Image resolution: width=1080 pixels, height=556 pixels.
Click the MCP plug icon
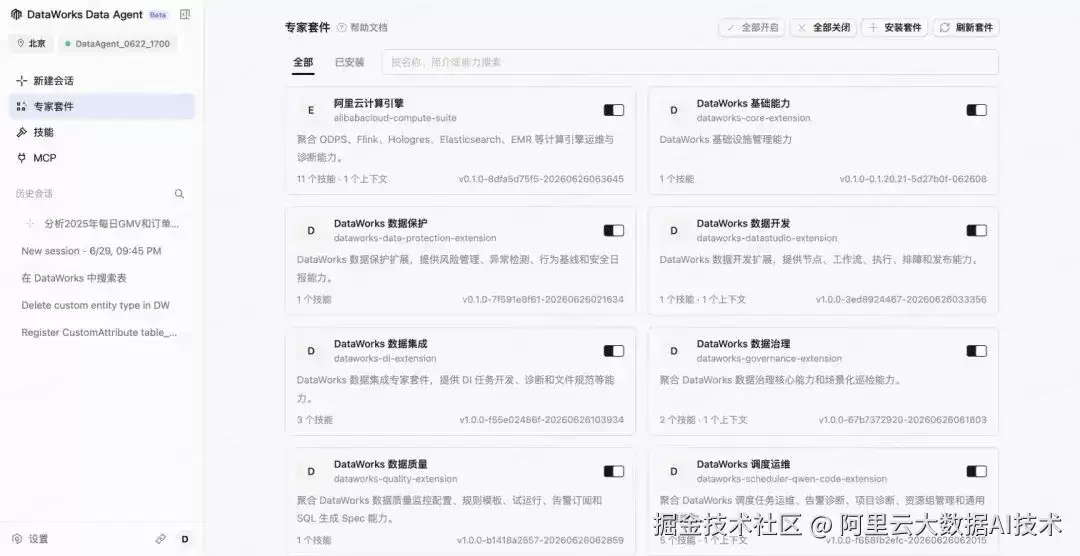[x=22, y=158]
